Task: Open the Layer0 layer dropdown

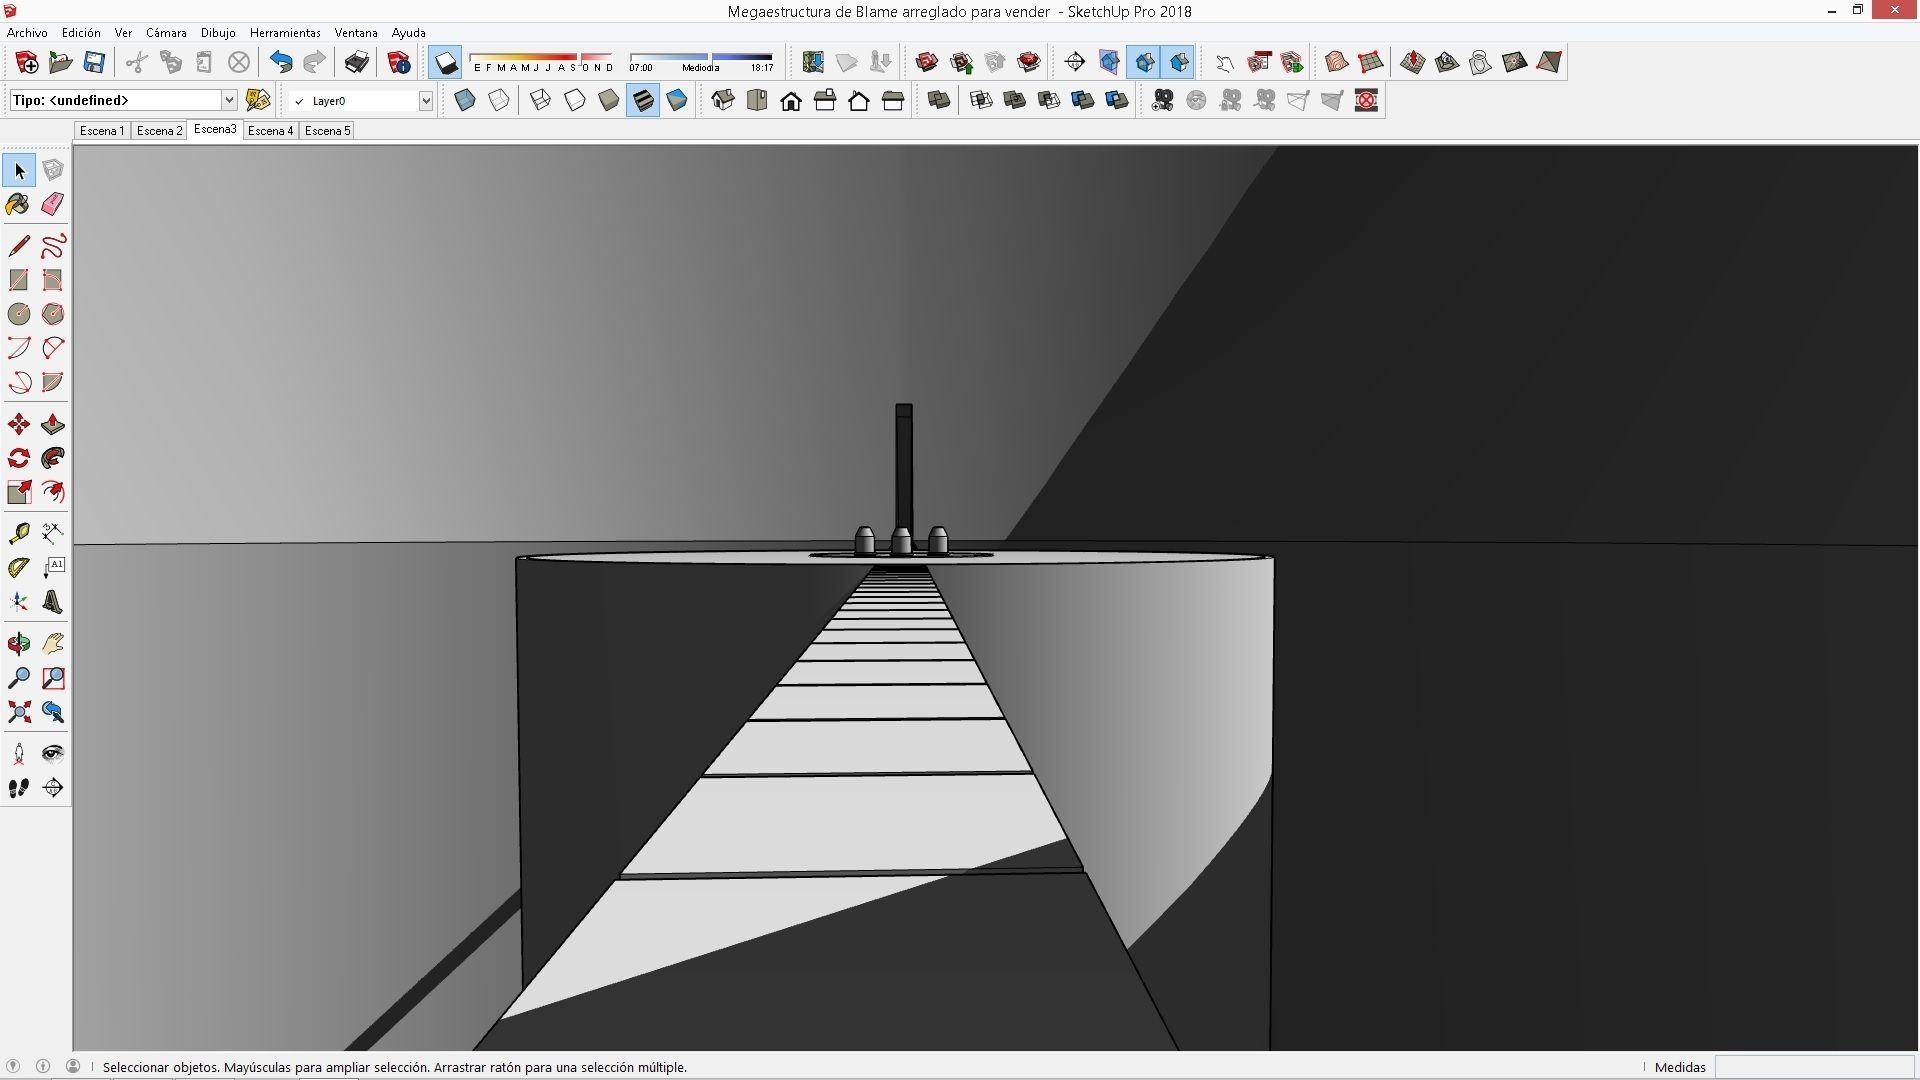Action: pyautogui.click(x=425, y=101)
